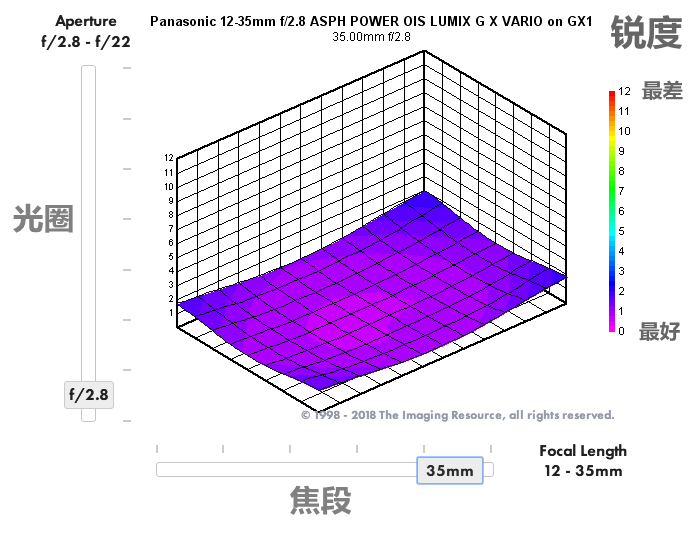Click the 35mm focal length slider handle
700x540 pixels.
coord(450,470)
